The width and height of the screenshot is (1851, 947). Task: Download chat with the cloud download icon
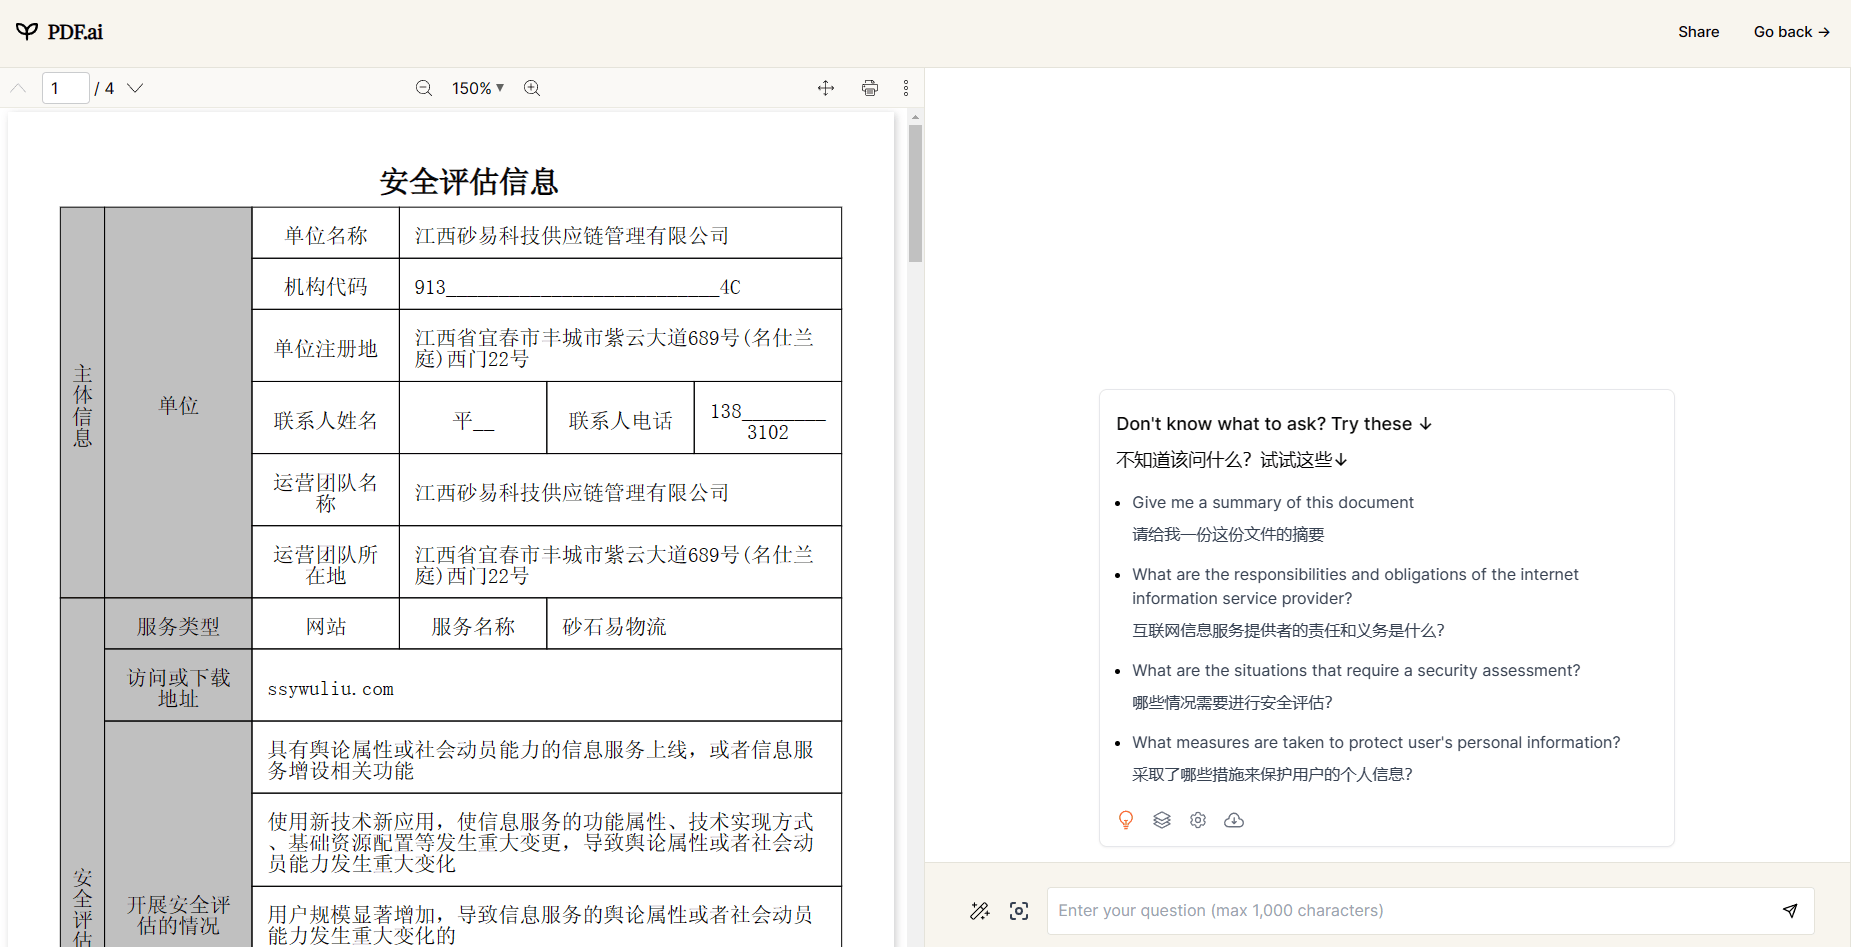click(1234, 820)
